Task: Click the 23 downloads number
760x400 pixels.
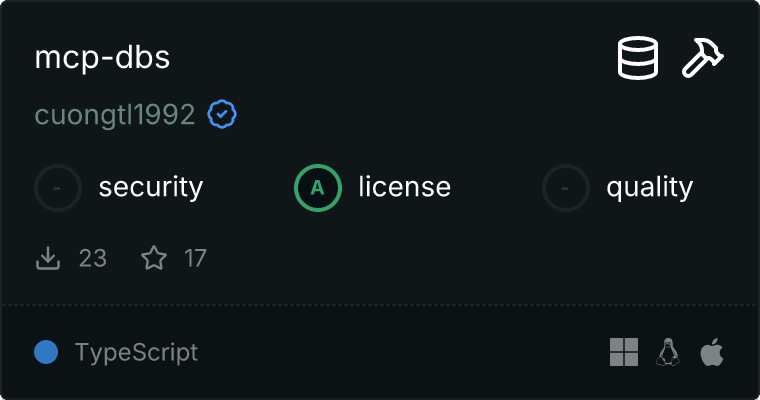Action: pyautogui.click(x=93, y=258)
